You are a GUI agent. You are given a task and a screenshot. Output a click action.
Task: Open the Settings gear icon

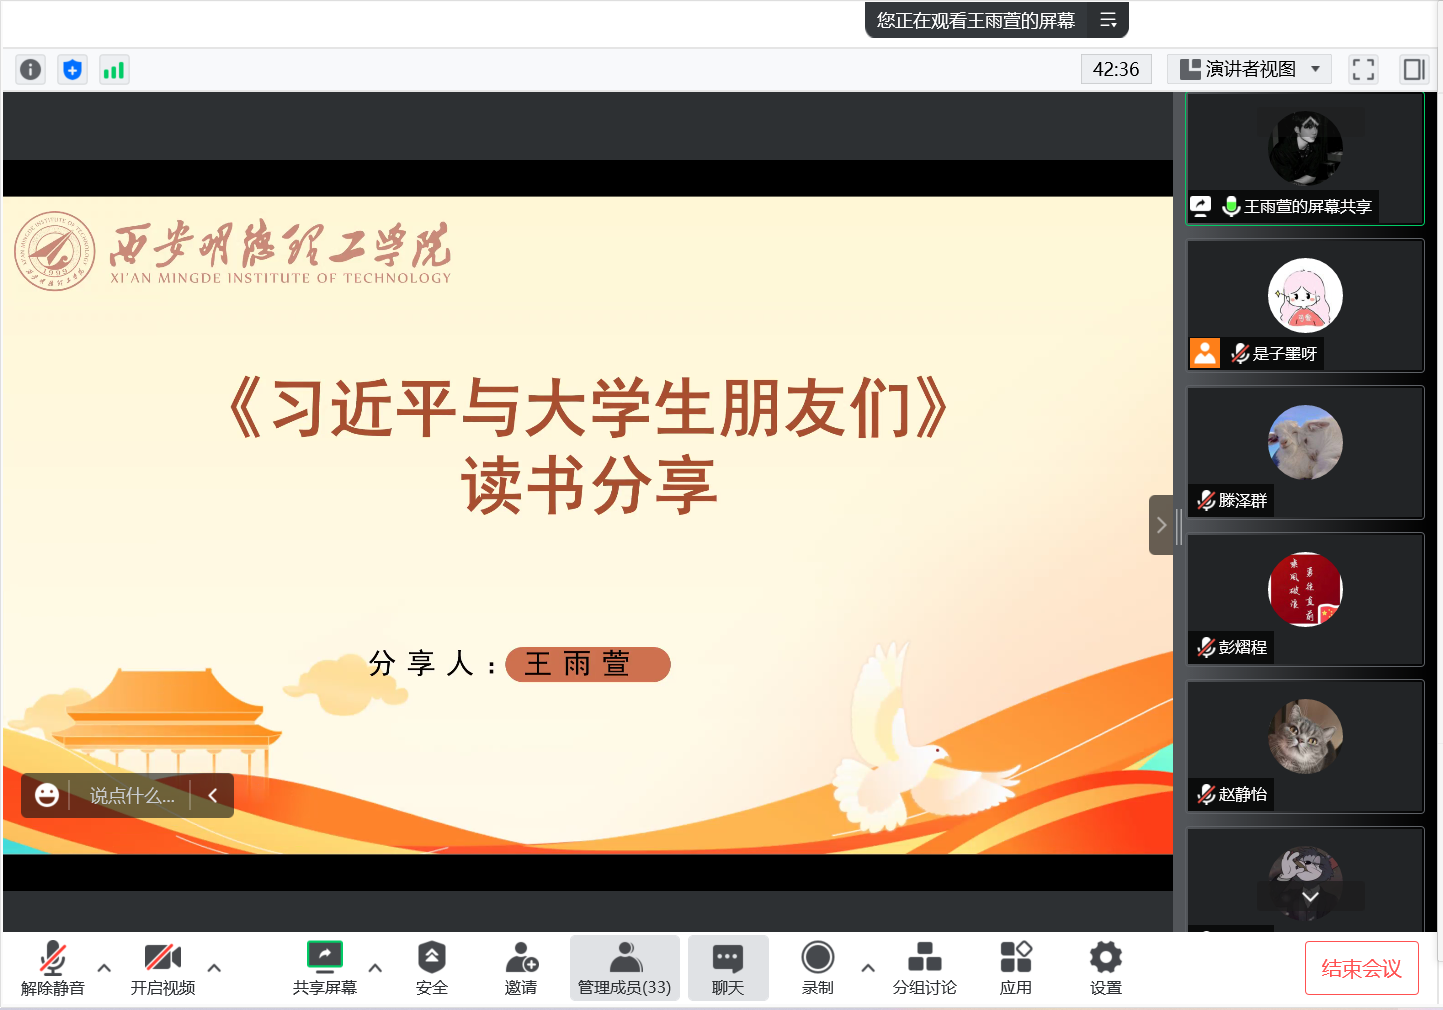1105,968
